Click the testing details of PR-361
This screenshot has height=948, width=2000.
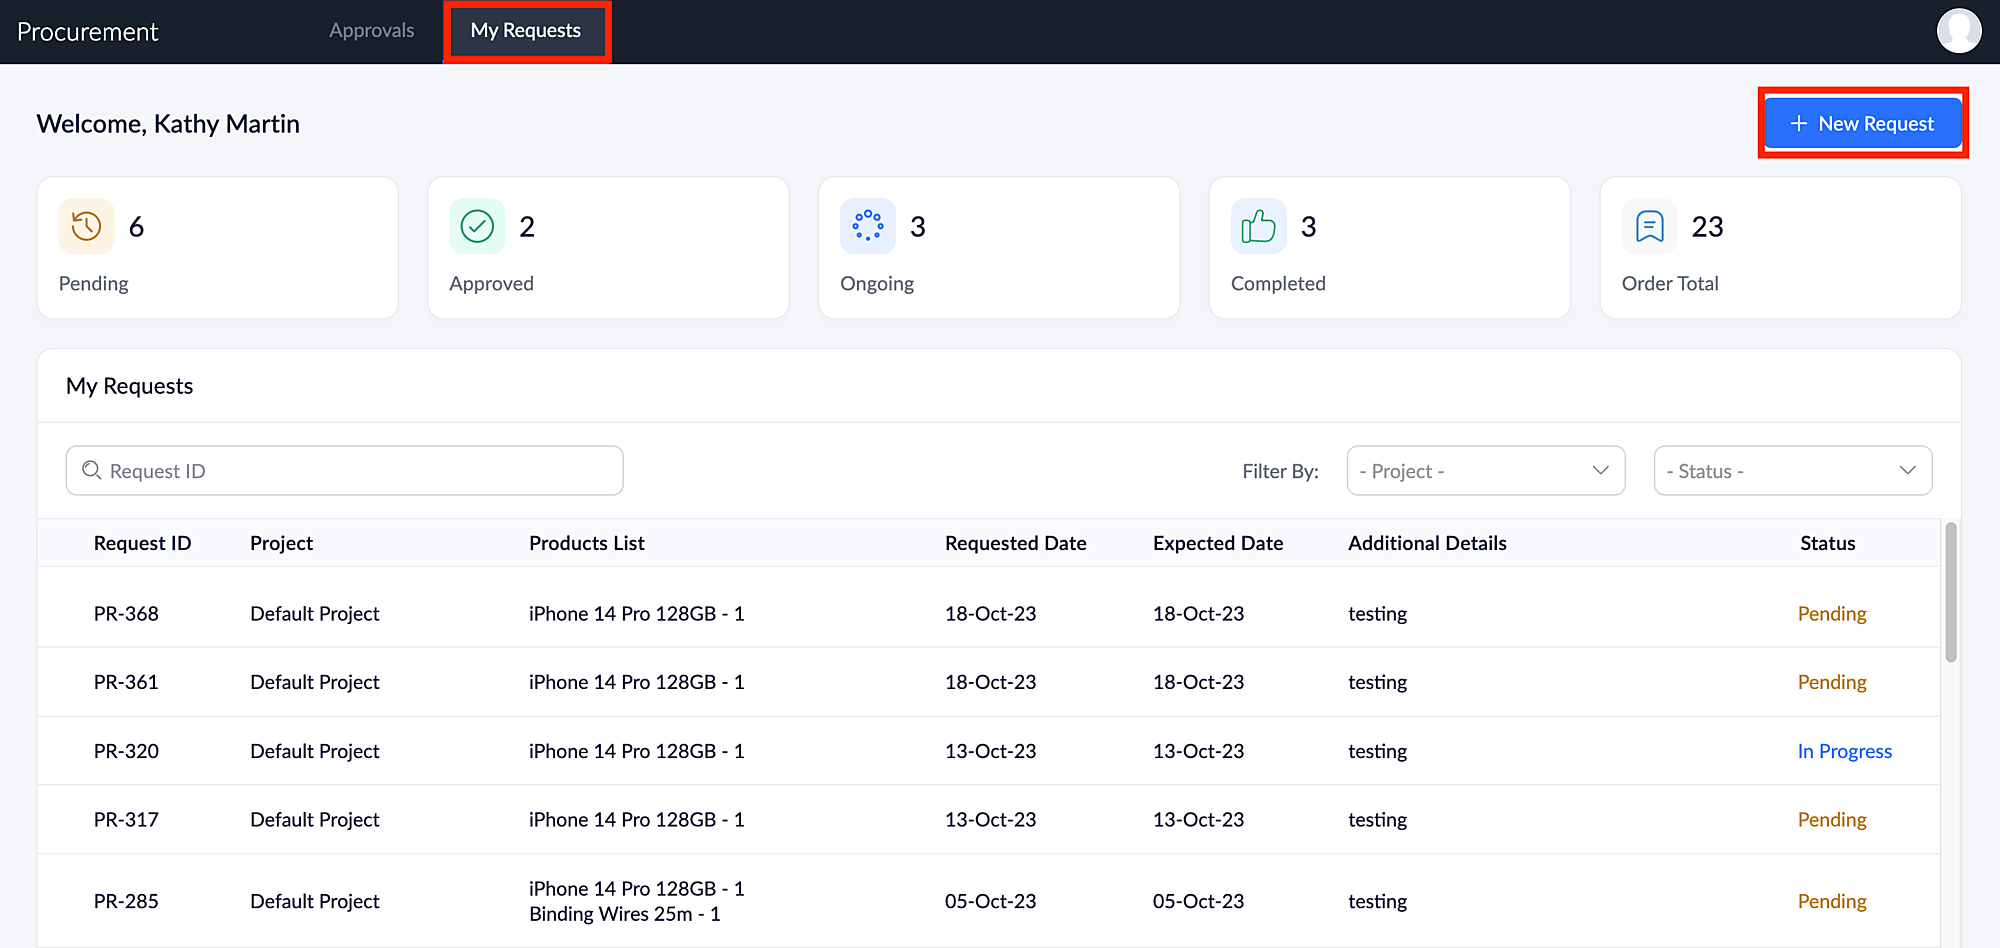click(x=1377, y=682)
